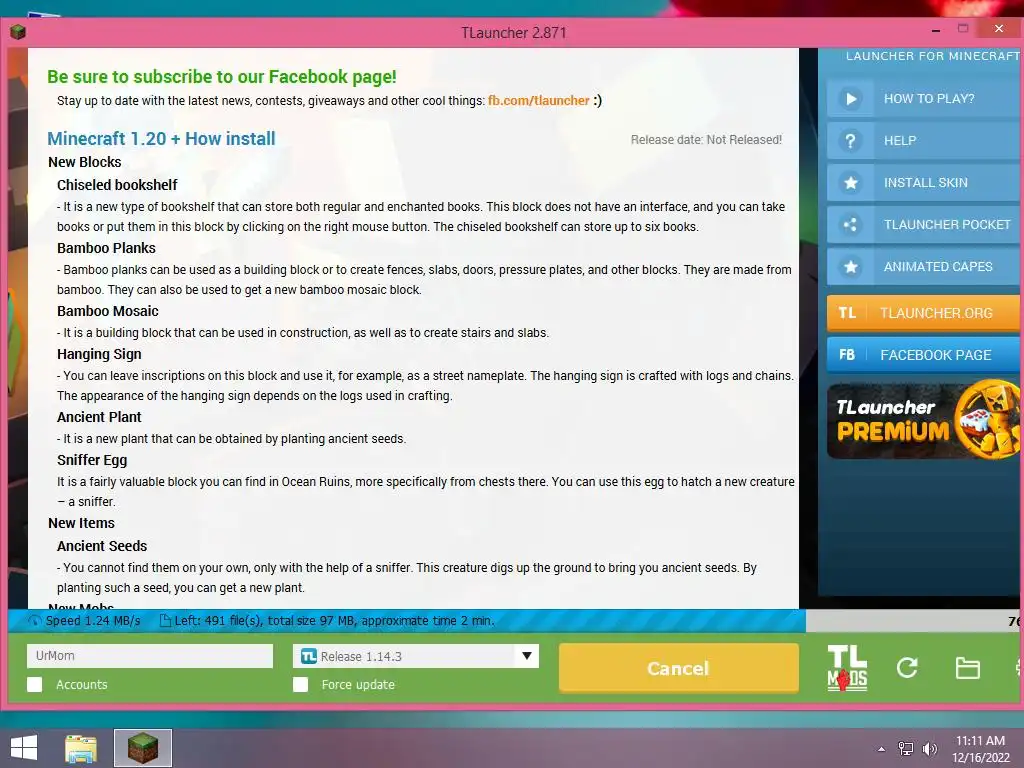1024x768 pixels.
Task: Click the Be sure to subscribe Facebook heading
Action: (221, 76)
